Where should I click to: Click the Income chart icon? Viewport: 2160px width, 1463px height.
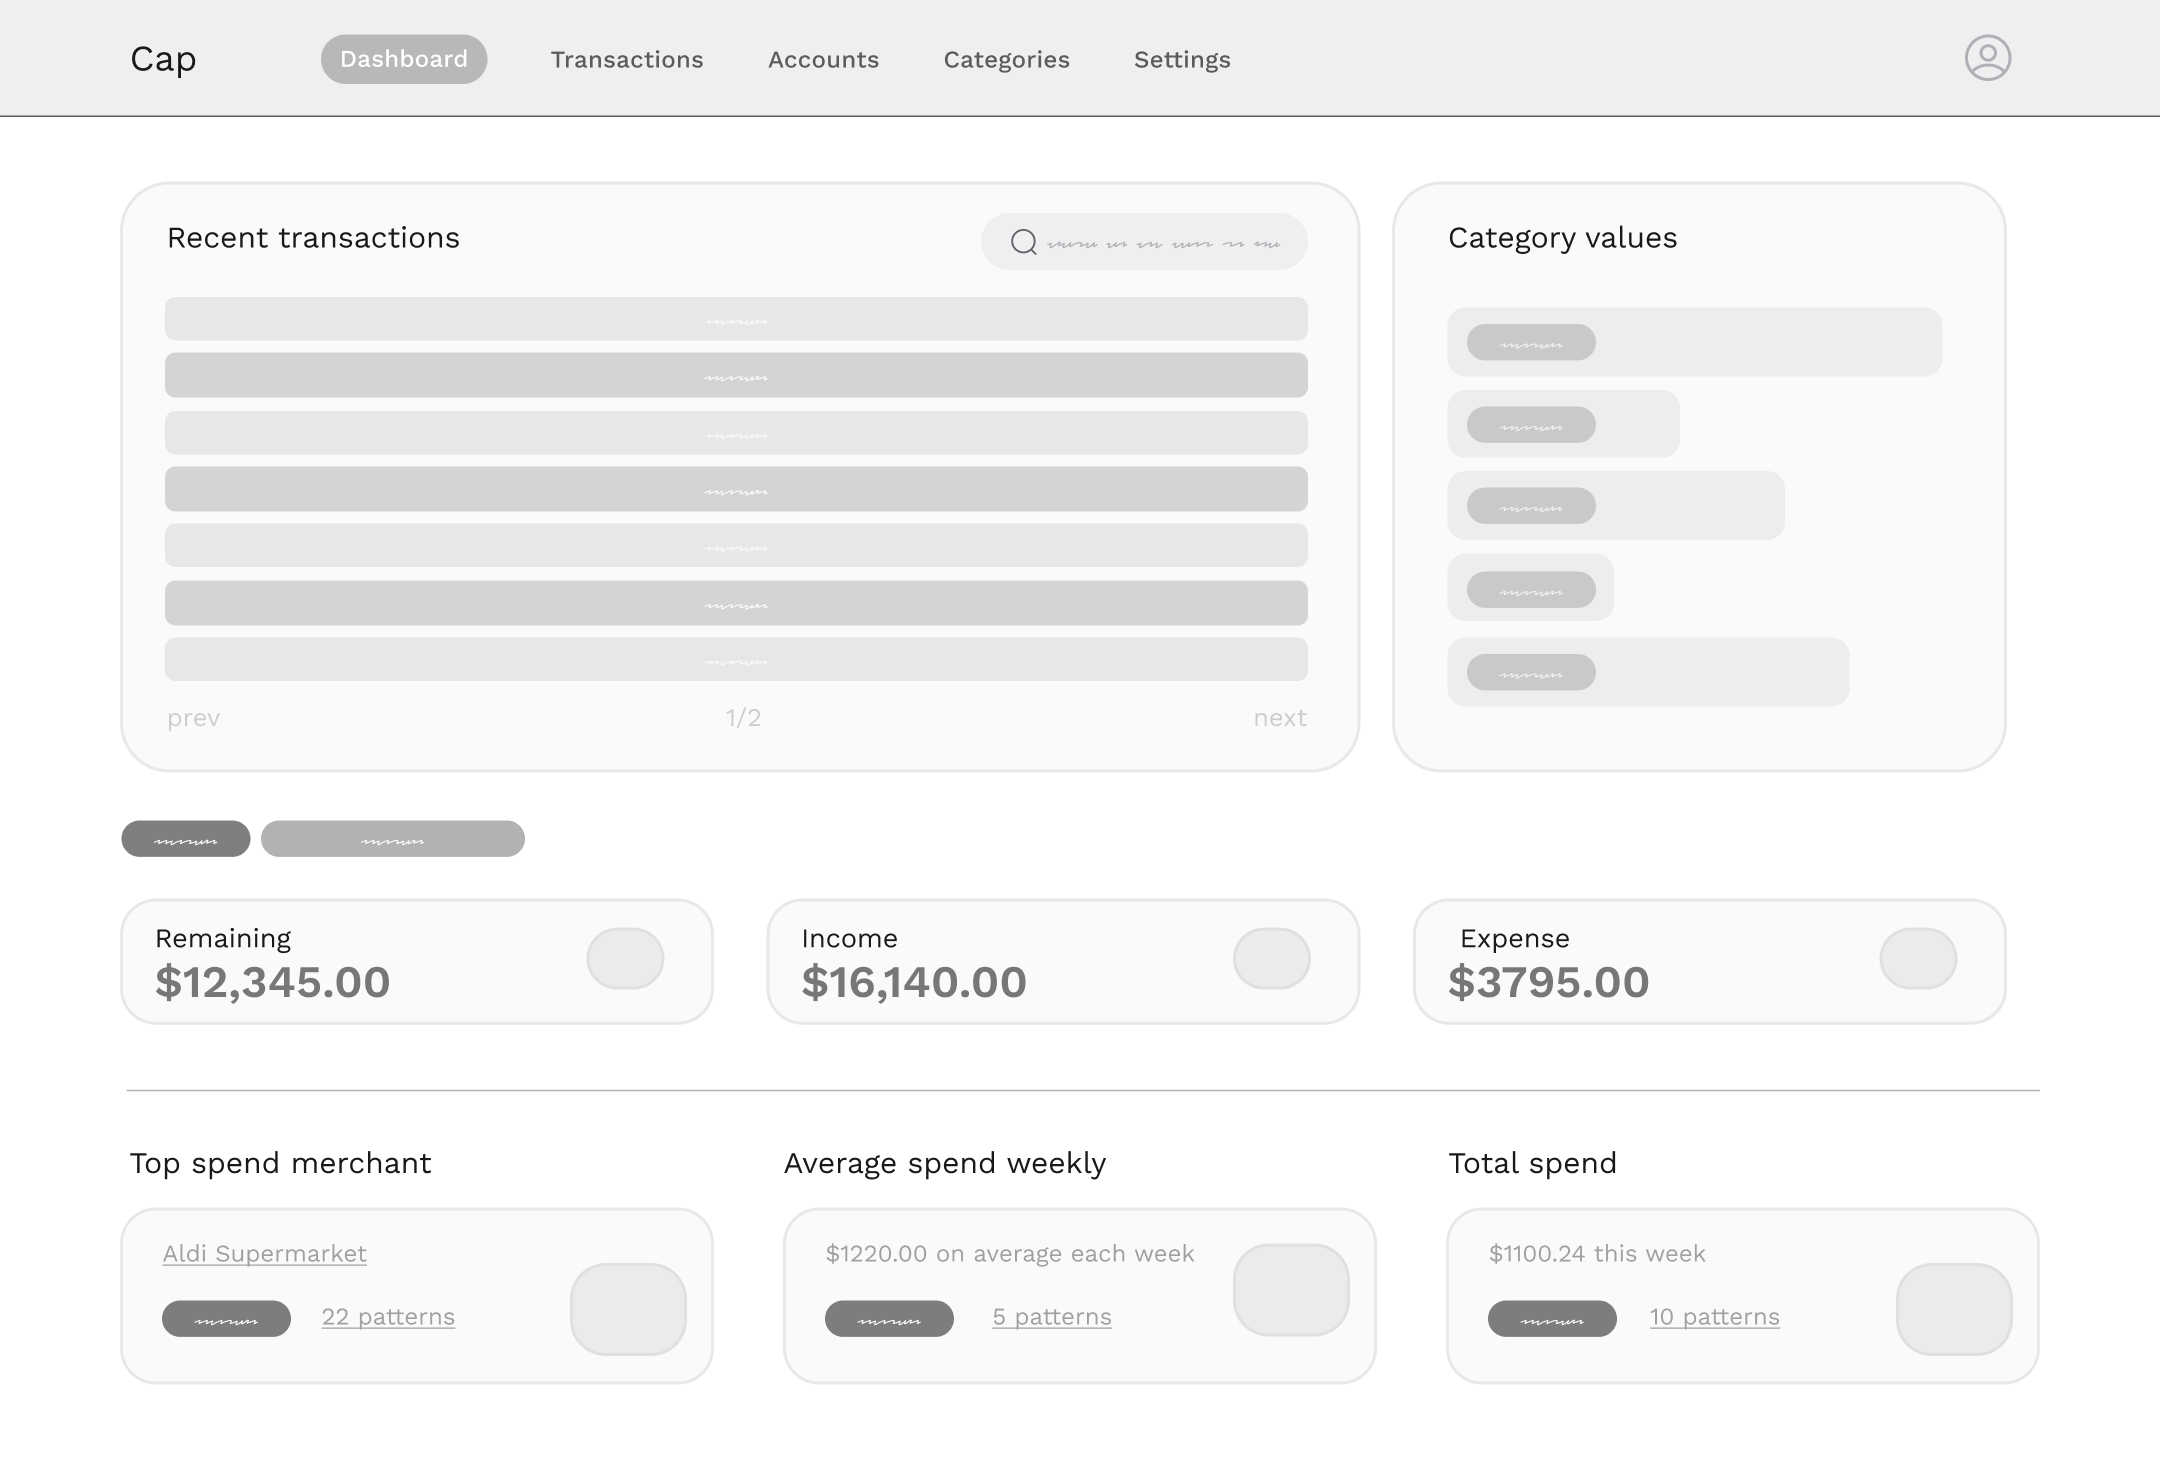(x=1272, y=958)
